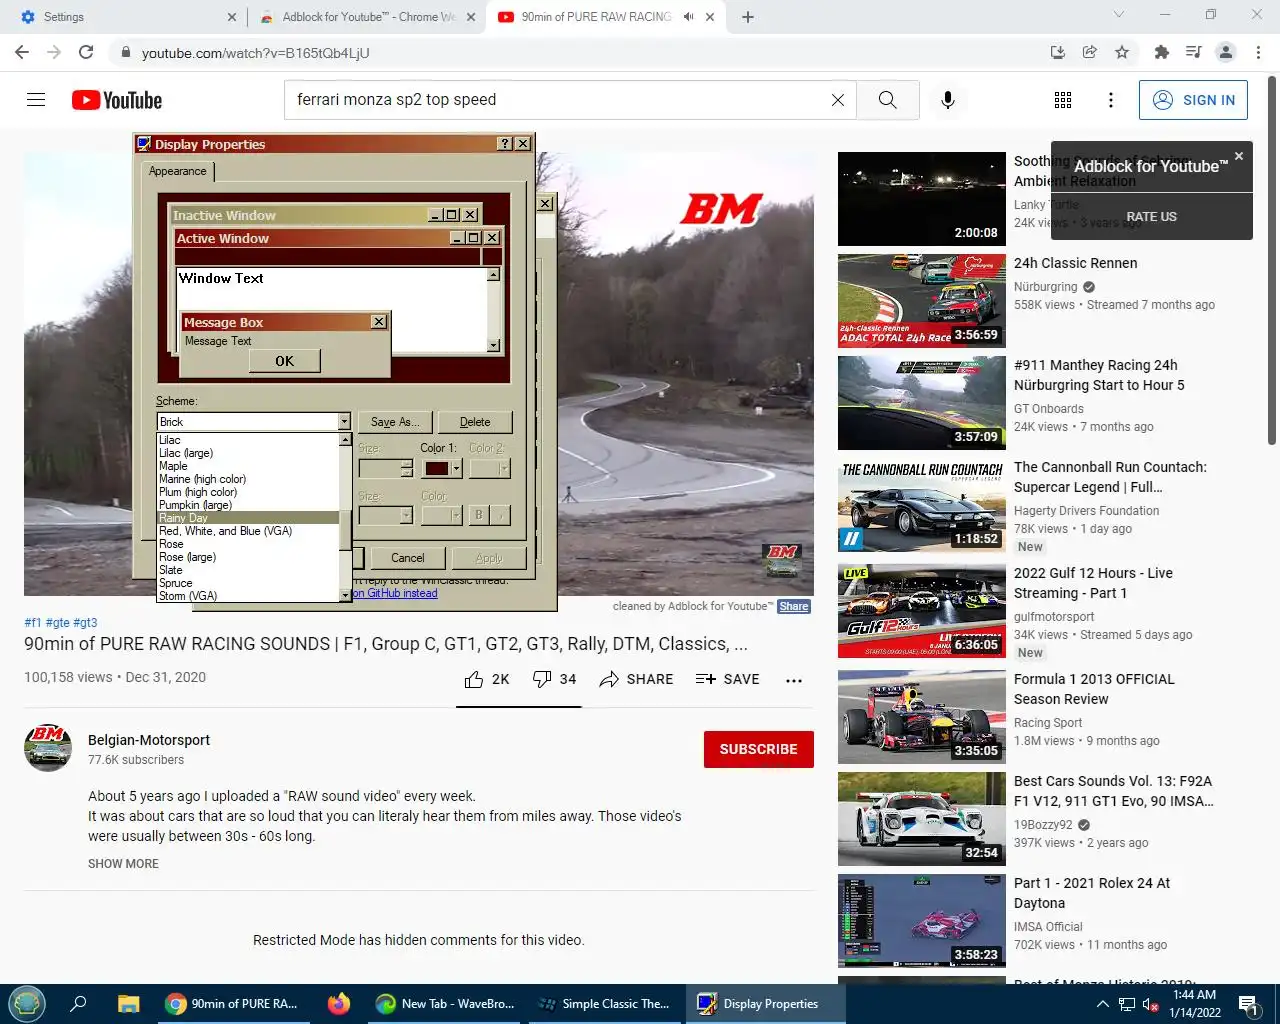
Task: Click the magnifier search button
Action: (x=887, y=100)
